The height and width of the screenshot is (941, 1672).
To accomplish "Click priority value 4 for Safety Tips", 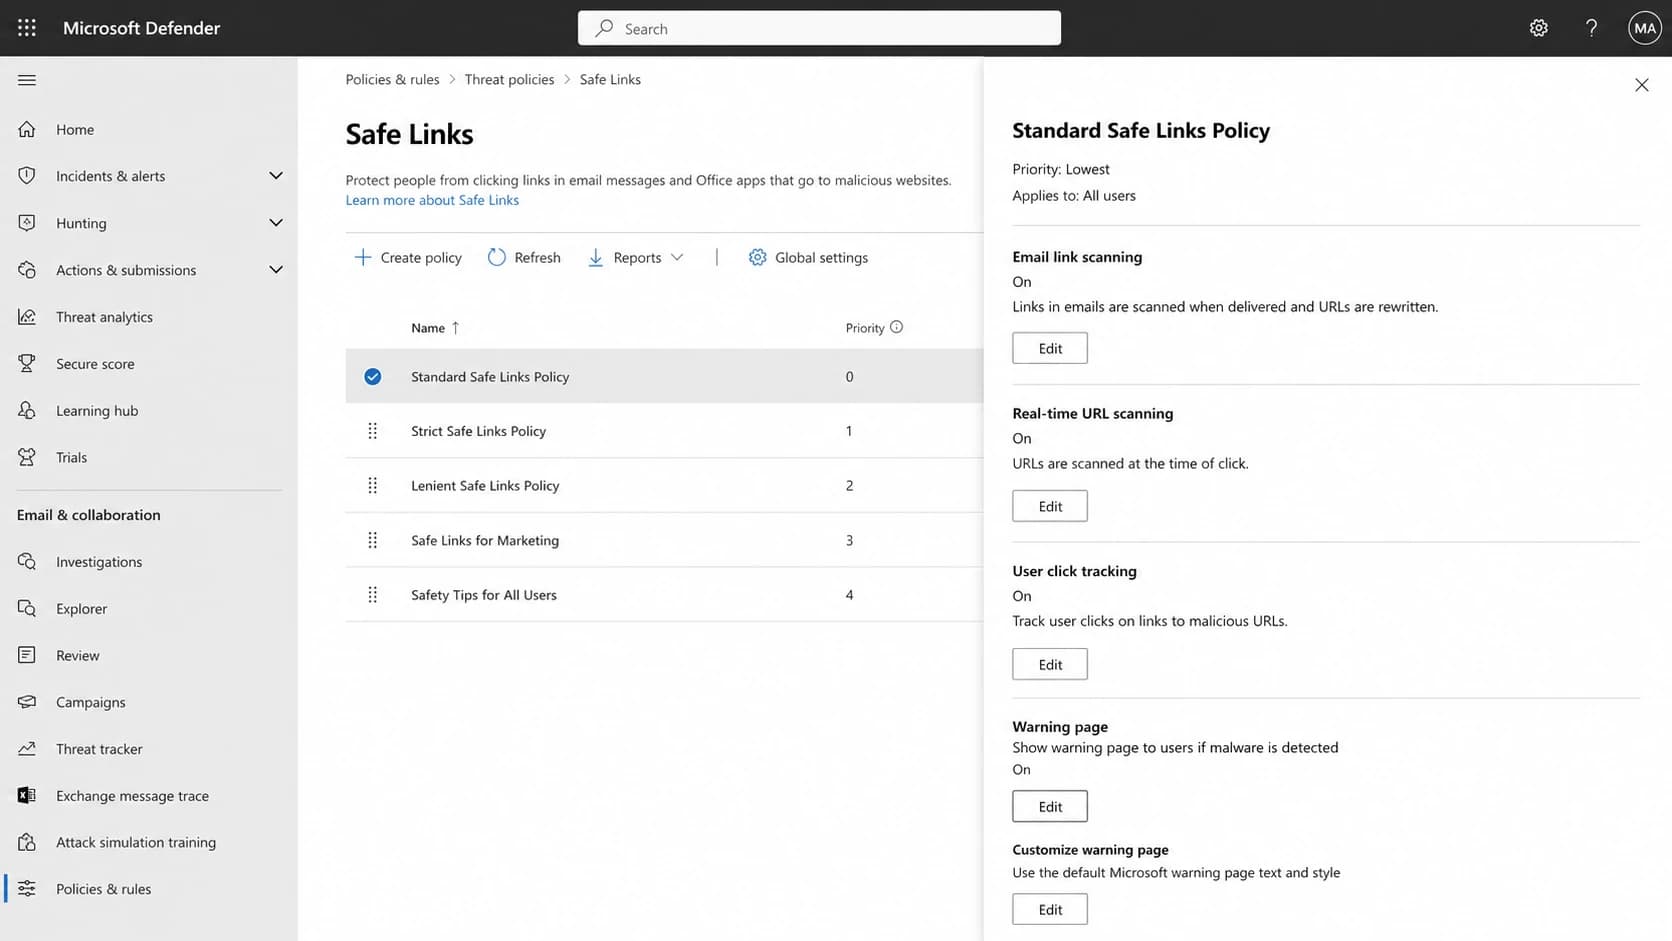I will coord(849,595).
